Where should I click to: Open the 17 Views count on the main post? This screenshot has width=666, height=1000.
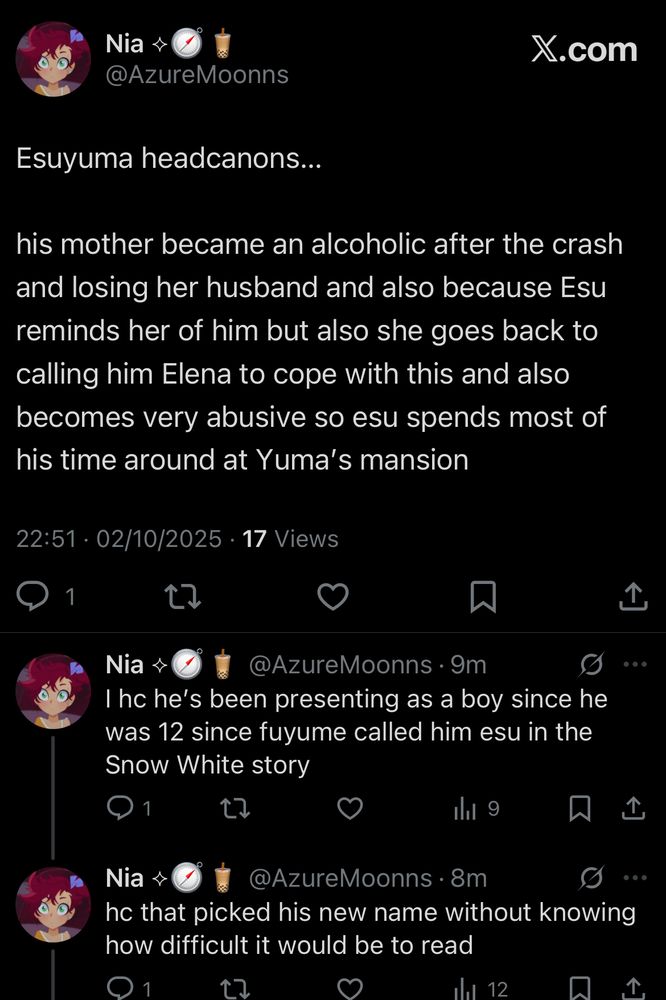click(x=290, y=539)
